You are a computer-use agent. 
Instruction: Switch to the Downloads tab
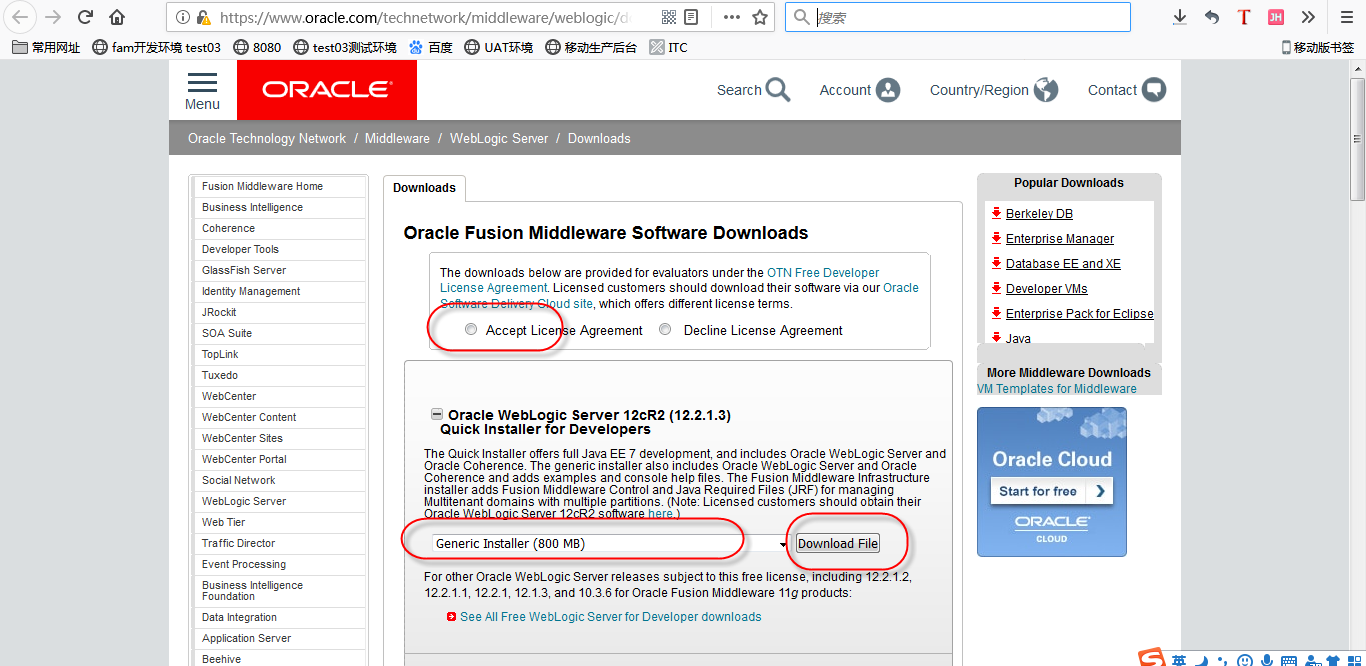424,188
